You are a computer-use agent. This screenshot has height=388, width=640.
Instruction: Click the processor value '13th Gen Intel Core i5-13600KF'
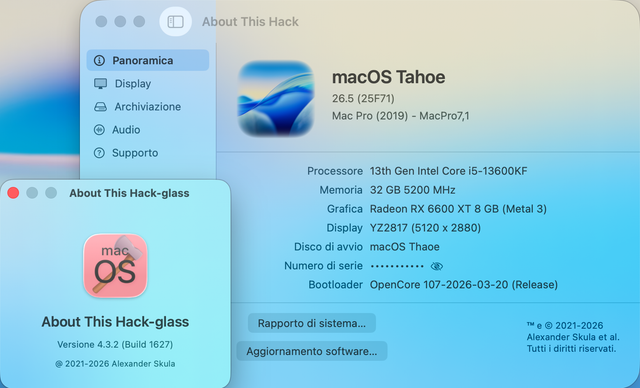tap(449, 171)
